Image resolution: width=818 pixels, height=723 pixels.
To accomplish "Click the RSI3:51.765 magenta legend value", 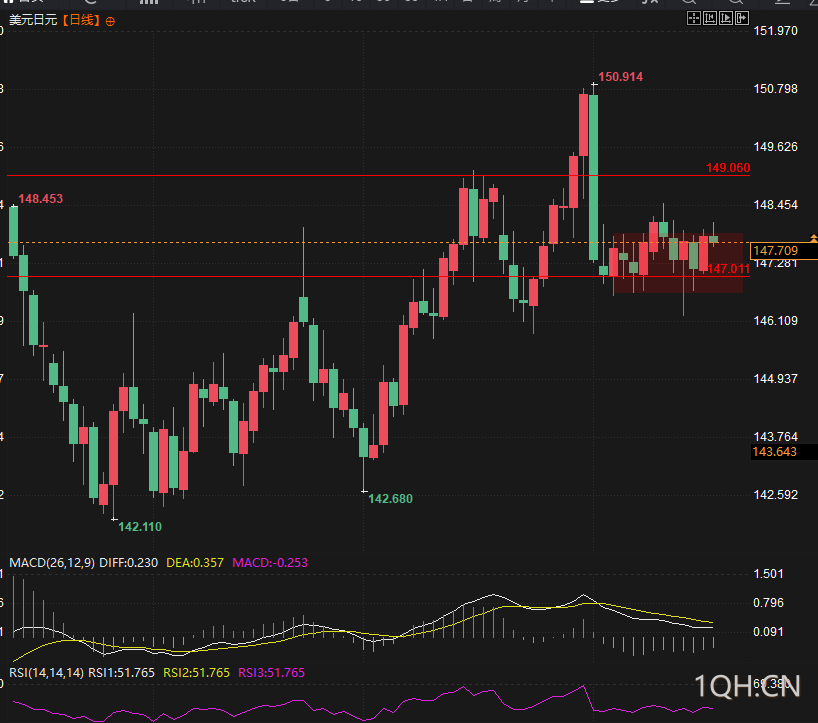I will coord(271,672).
